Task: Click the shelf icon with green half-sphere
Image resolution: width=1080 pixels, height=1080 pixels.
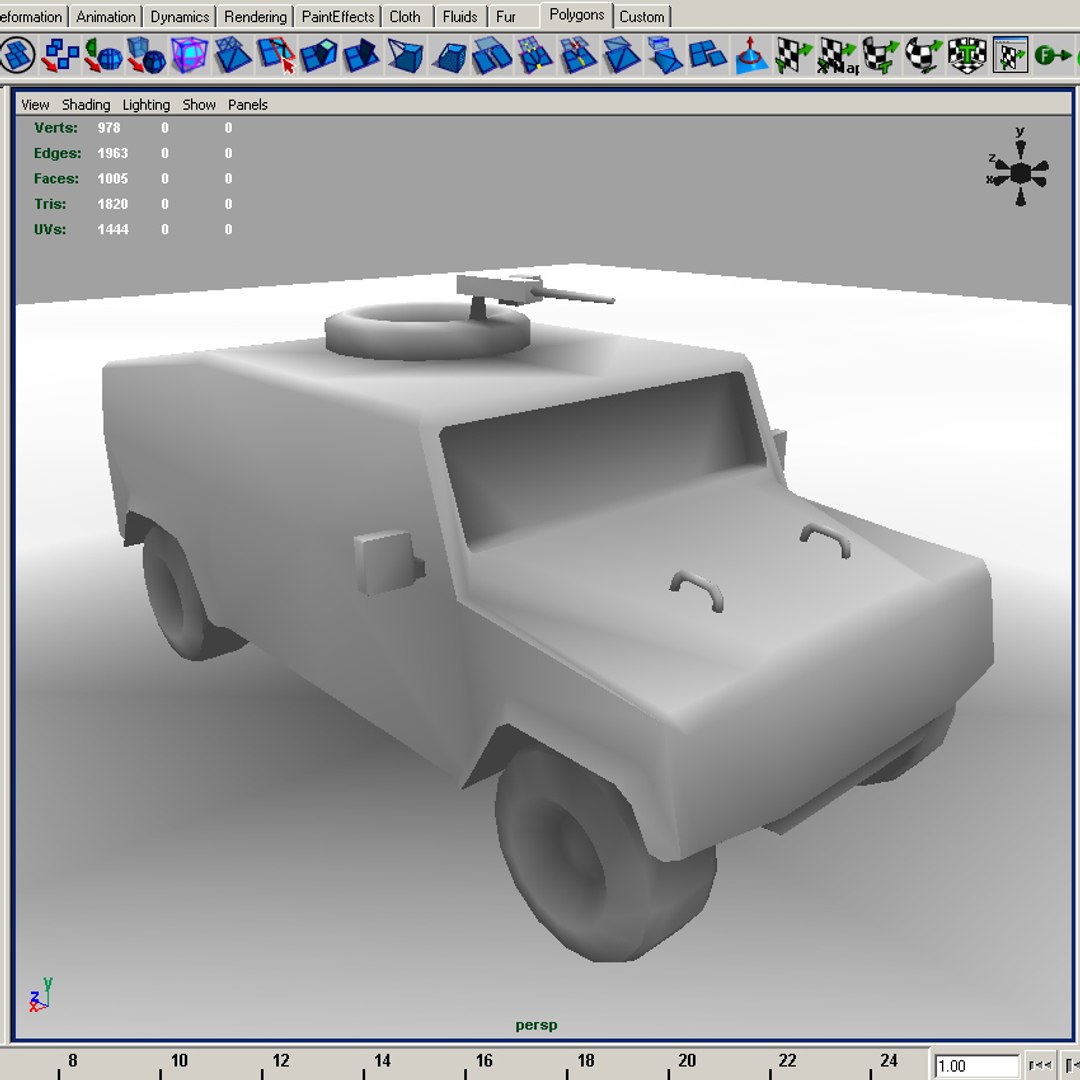Action: [103, 55]
